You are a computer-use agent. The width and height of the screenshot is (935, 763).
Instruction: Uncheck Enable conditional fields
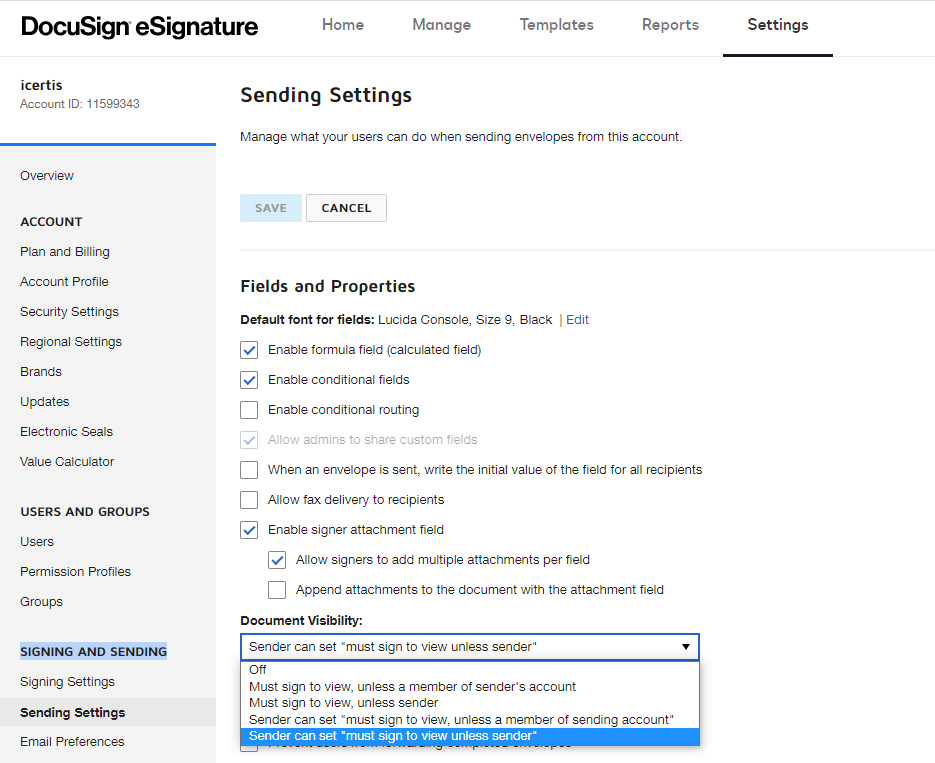pyautogui.click(x=250, y=380)
